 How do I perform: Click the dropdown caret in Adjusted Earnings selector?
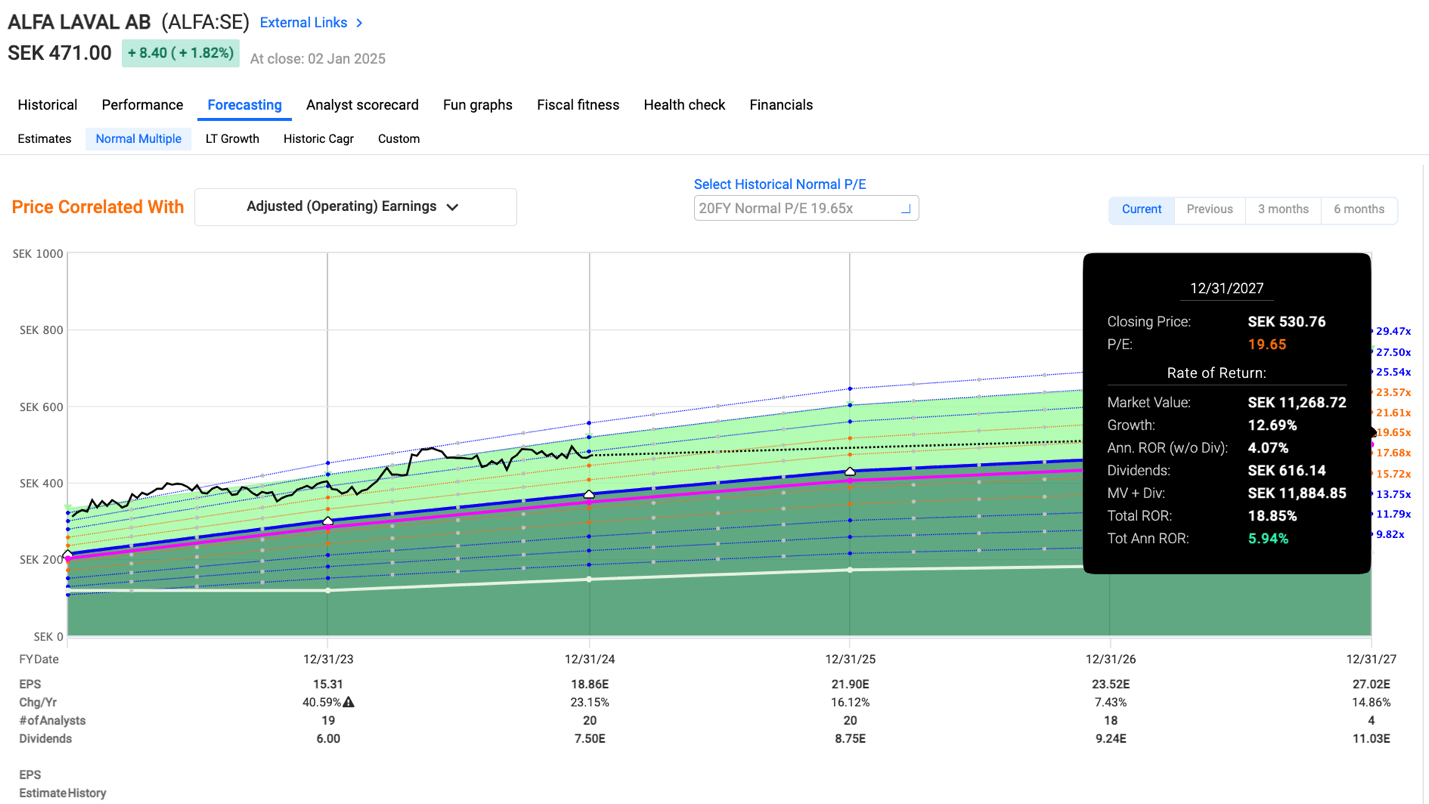(x=453, y=207)
